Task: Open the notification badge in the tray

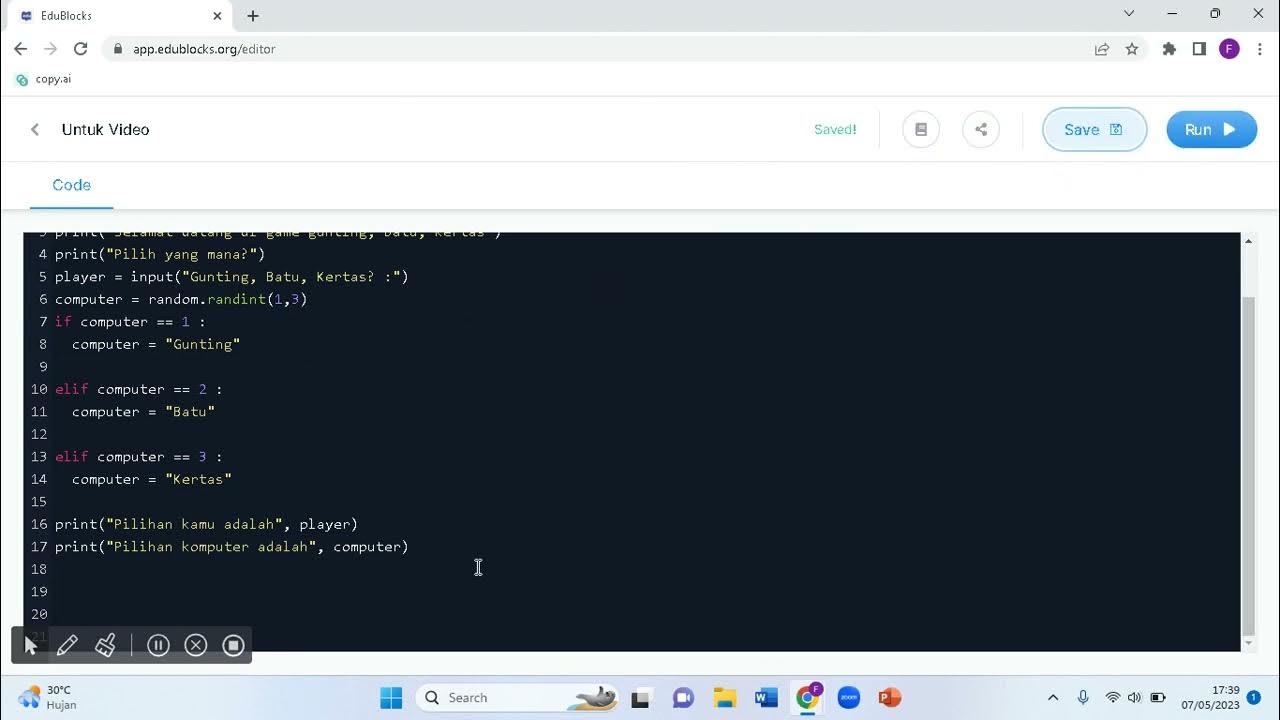Action: (x=1254, y=697)
